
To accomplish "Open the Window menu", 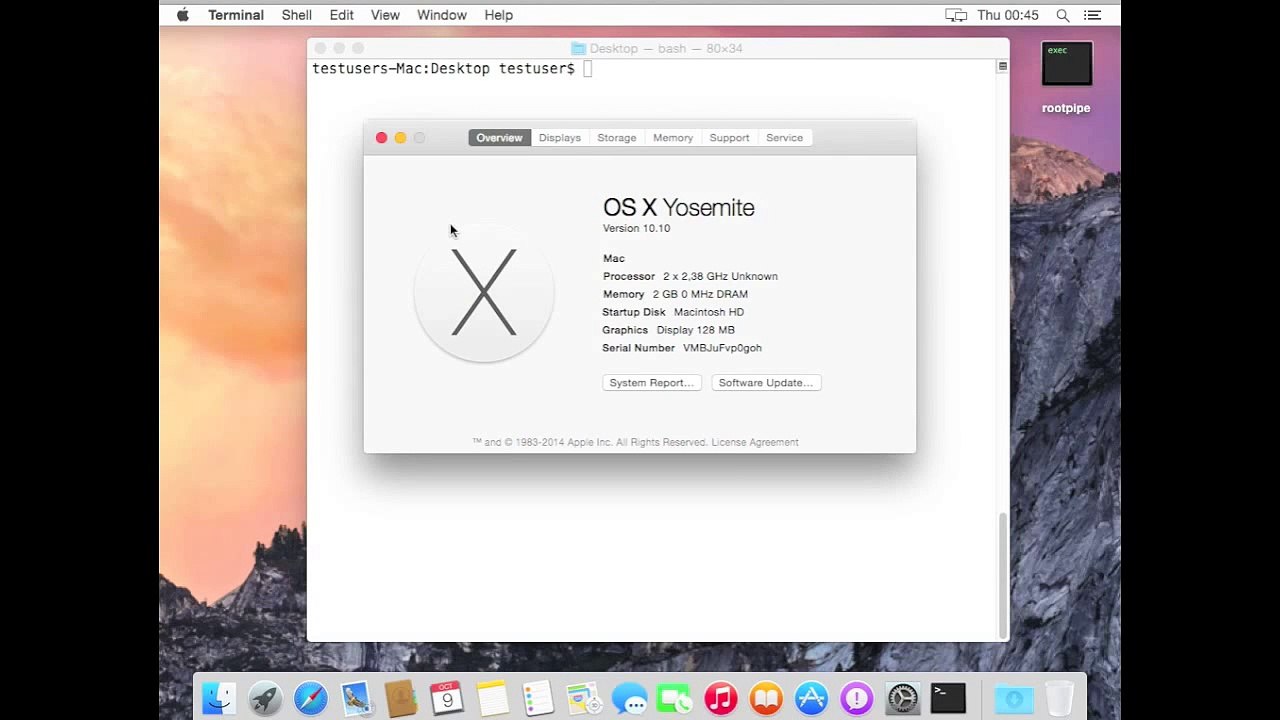I will (x=442, y=15).
